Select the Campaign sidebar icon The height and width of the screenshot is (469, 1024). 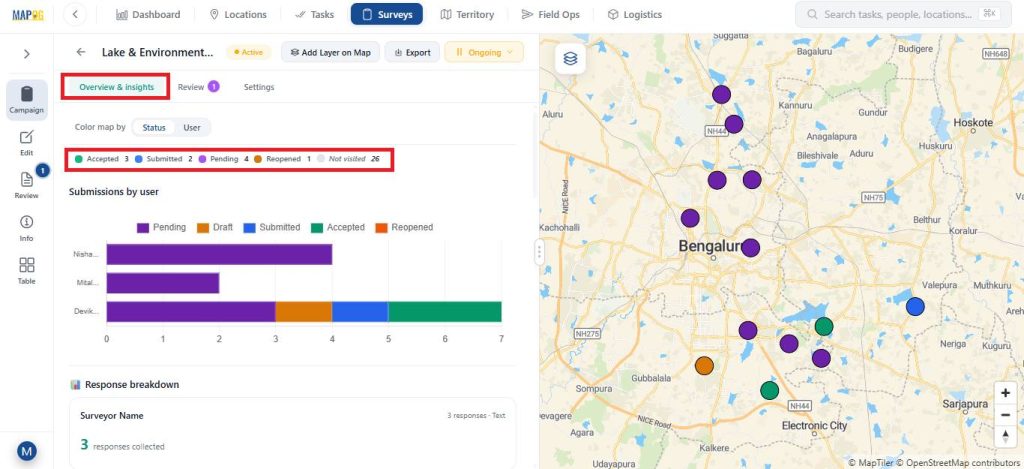click(27, 100)
